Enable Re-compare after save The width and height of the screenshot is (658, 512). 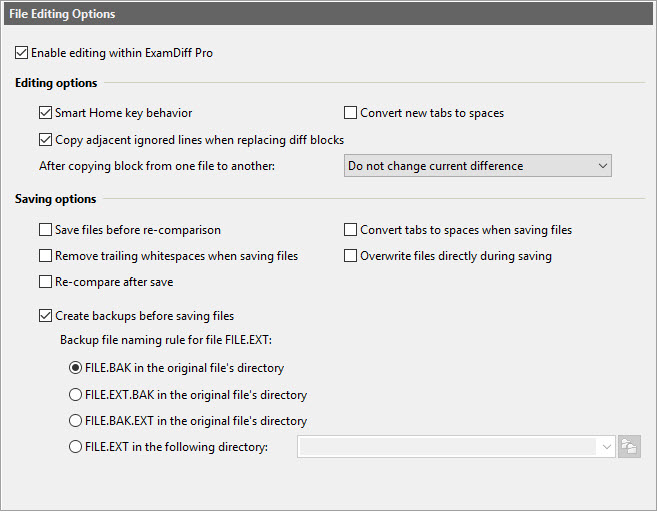45,282
